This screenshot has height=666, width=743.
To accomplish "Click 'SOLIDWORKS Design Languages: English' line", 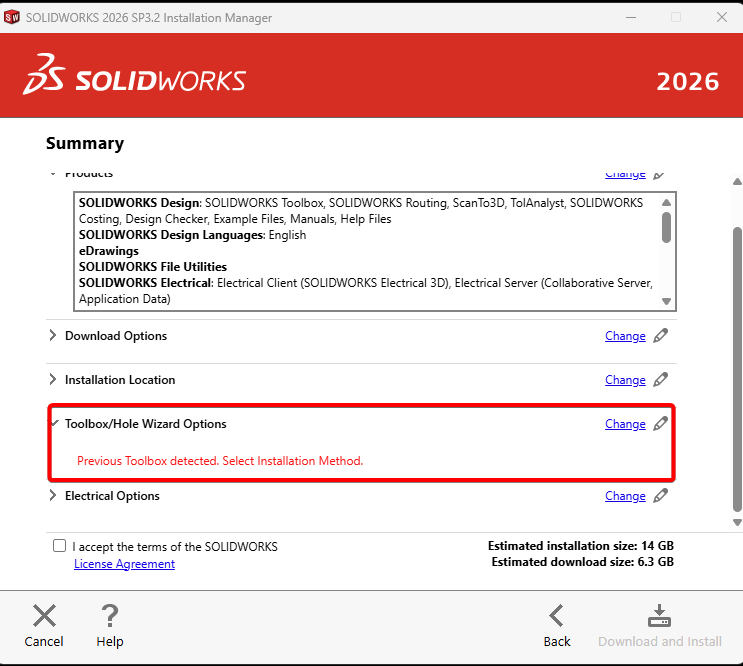I will [x=192, y=235].
